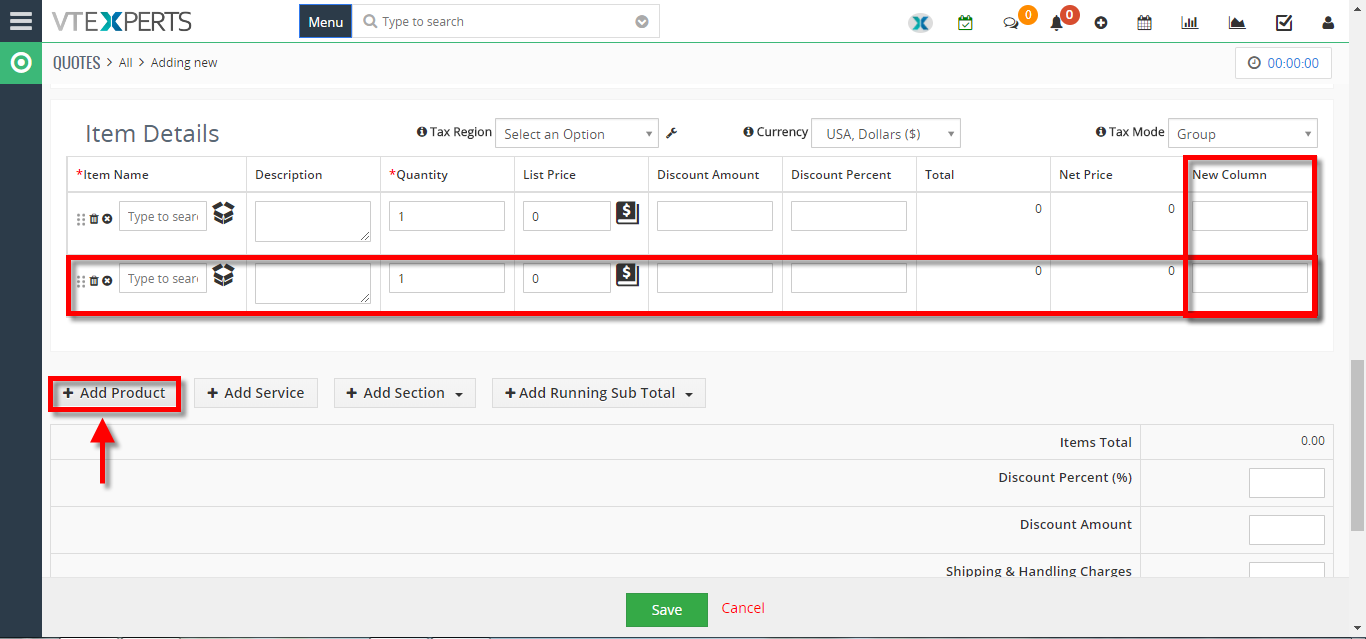Click the green Quotes module icon

[x=20, y=63]
